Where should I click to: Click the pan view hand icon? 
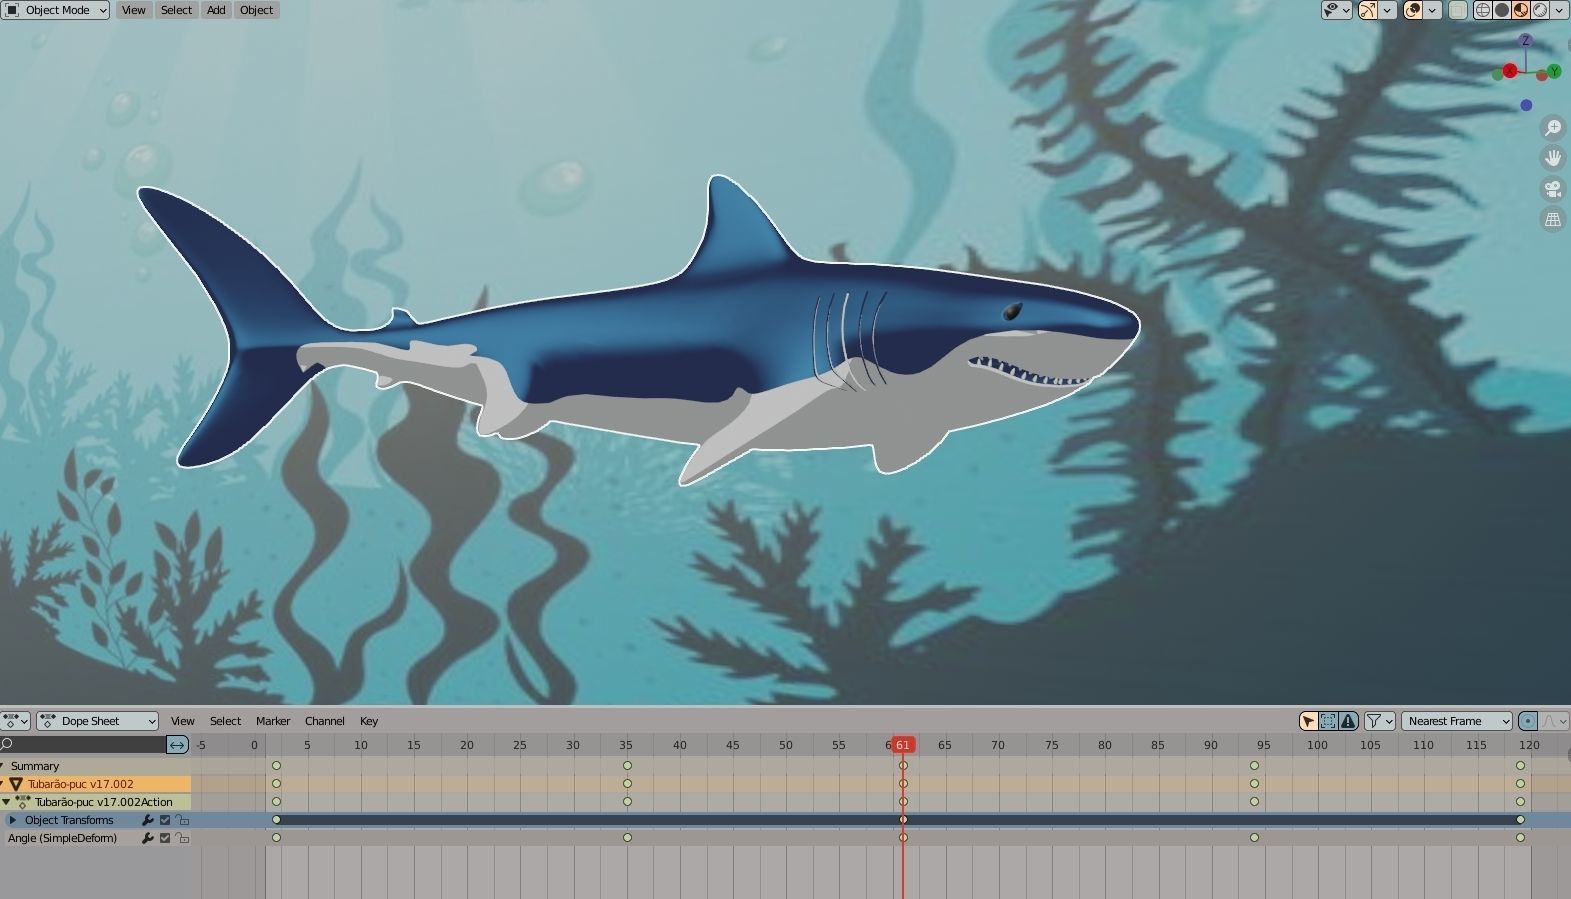(x=1553, y=158)
